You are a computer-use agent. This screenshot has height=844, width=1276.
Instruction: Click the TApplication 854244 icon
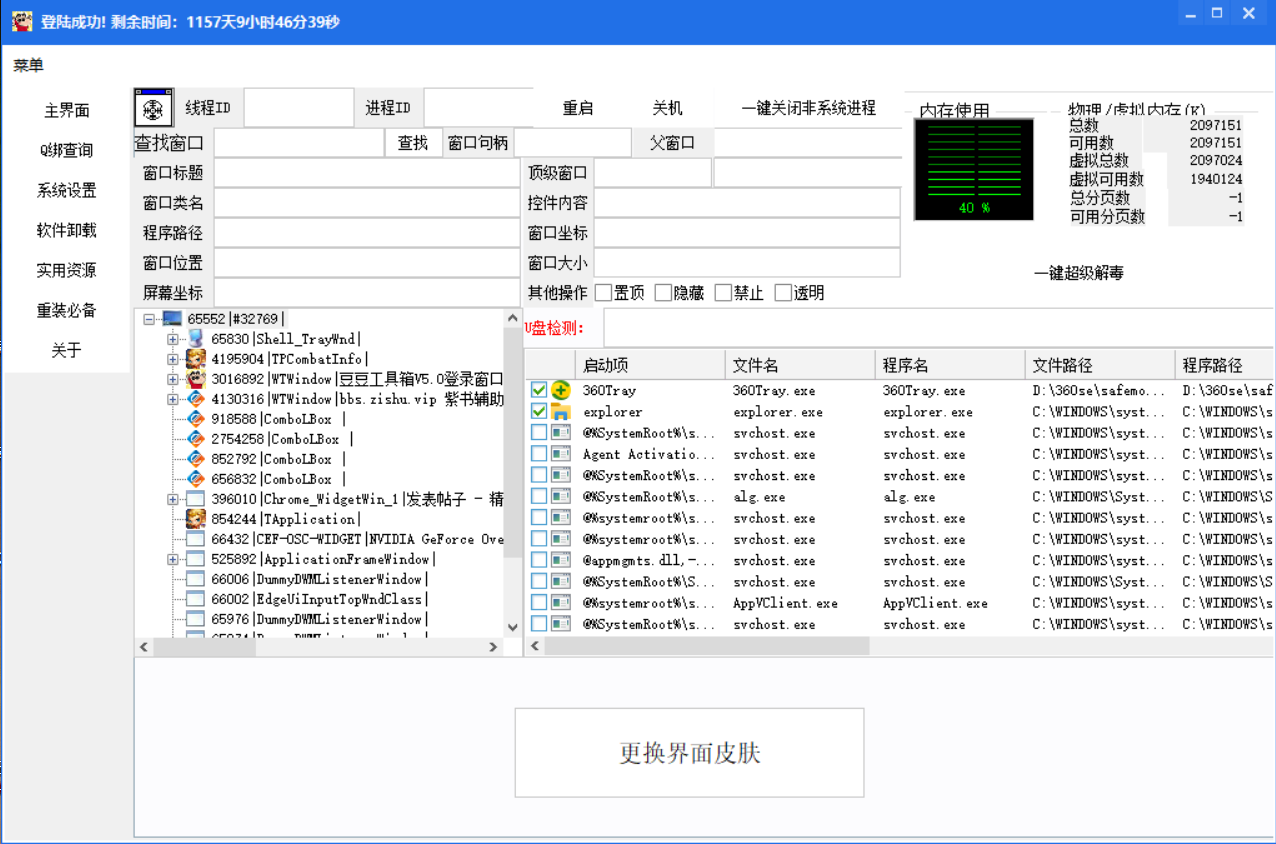[195, 519]
